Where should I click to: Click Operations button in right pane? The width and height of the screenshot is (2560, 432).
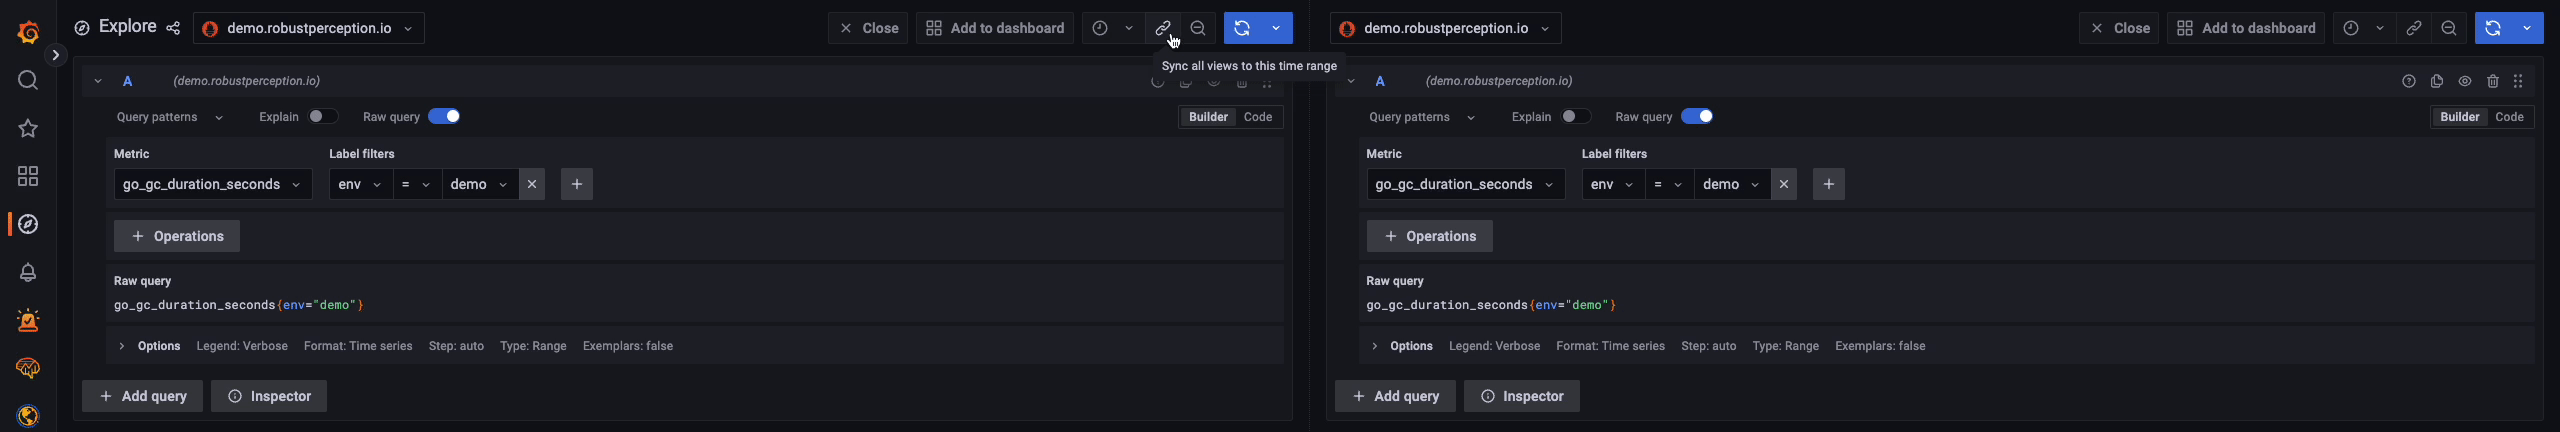pos(1430,236)
